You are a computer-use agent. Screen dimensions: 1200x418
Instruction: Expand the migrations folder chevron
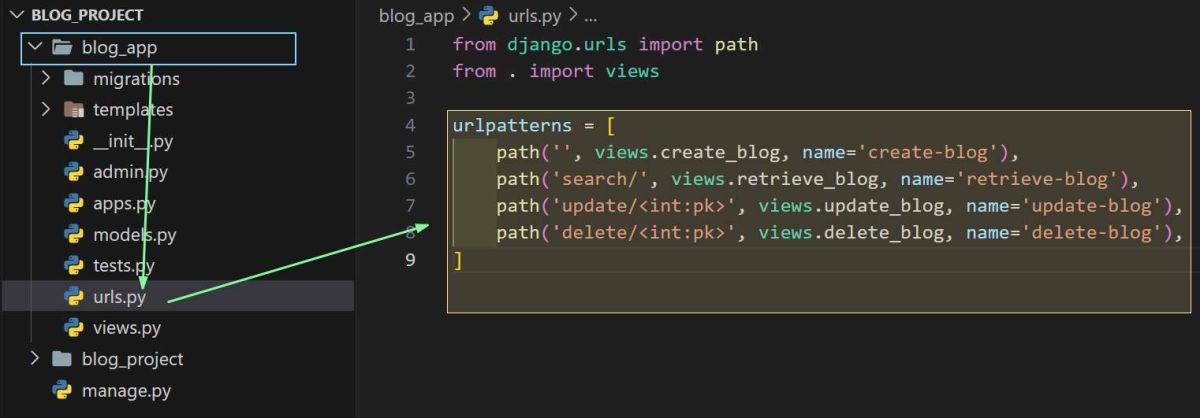46,78
